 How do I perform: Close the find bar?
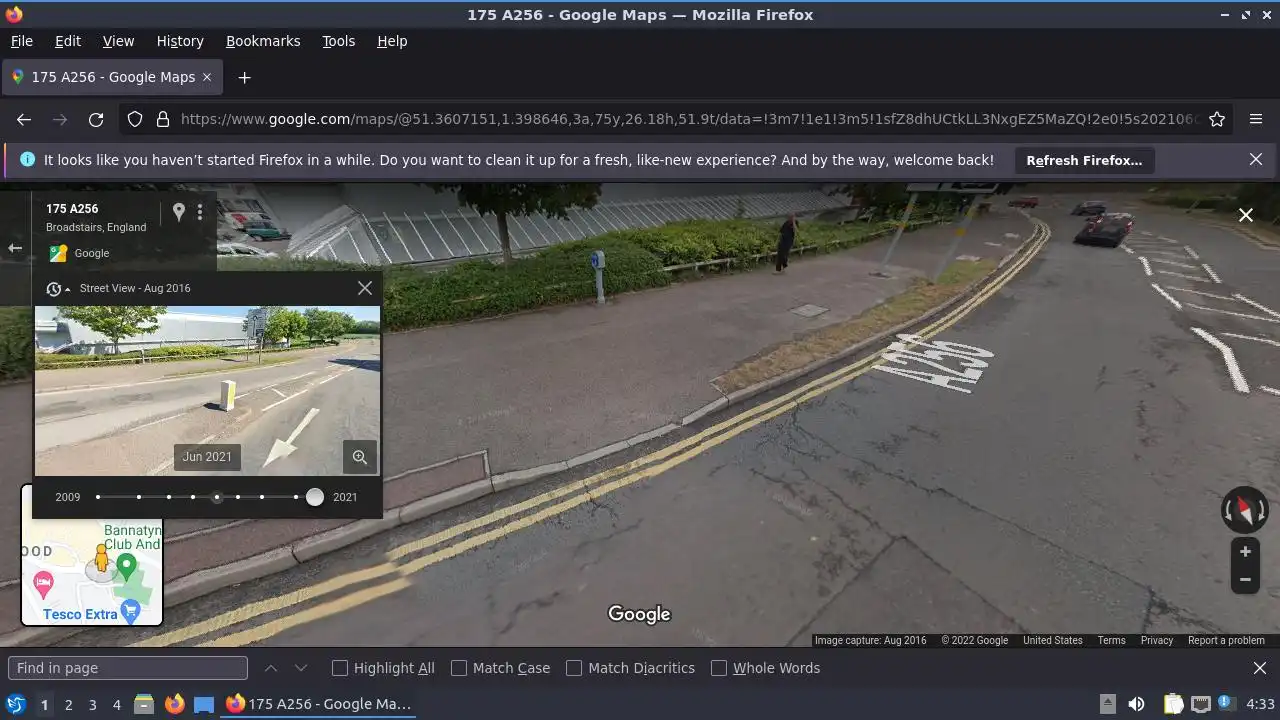click(1260, 668)
